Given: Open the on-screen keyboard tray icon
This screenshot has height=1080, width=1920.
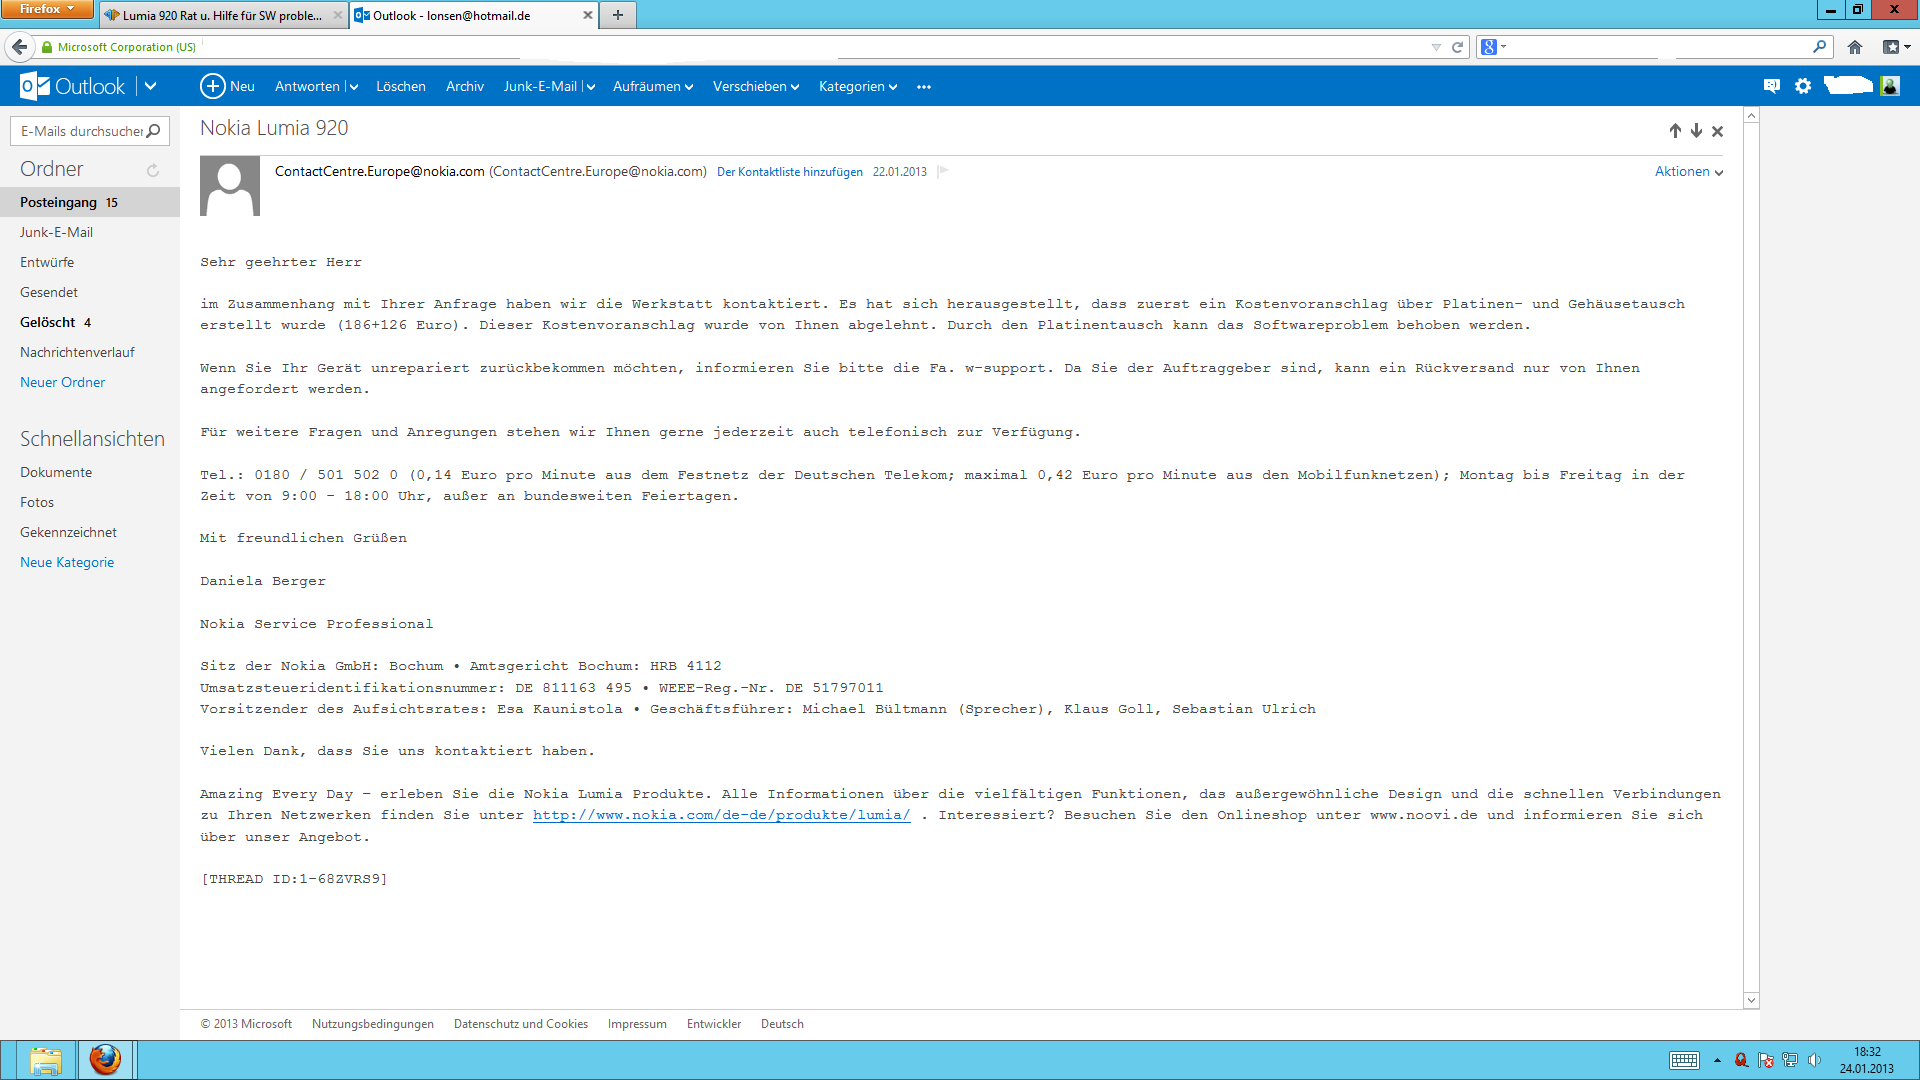Looking at the screenshot, I should [x=1684, y=1060].
